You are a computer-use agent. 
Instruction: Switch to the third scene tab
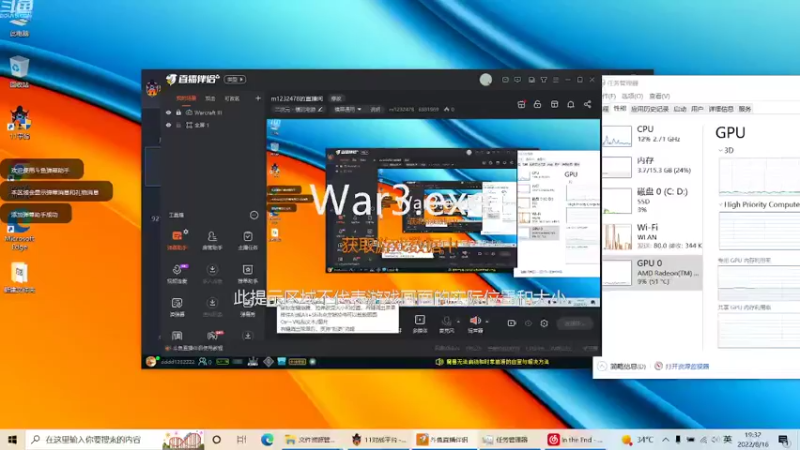pos(232,98)
